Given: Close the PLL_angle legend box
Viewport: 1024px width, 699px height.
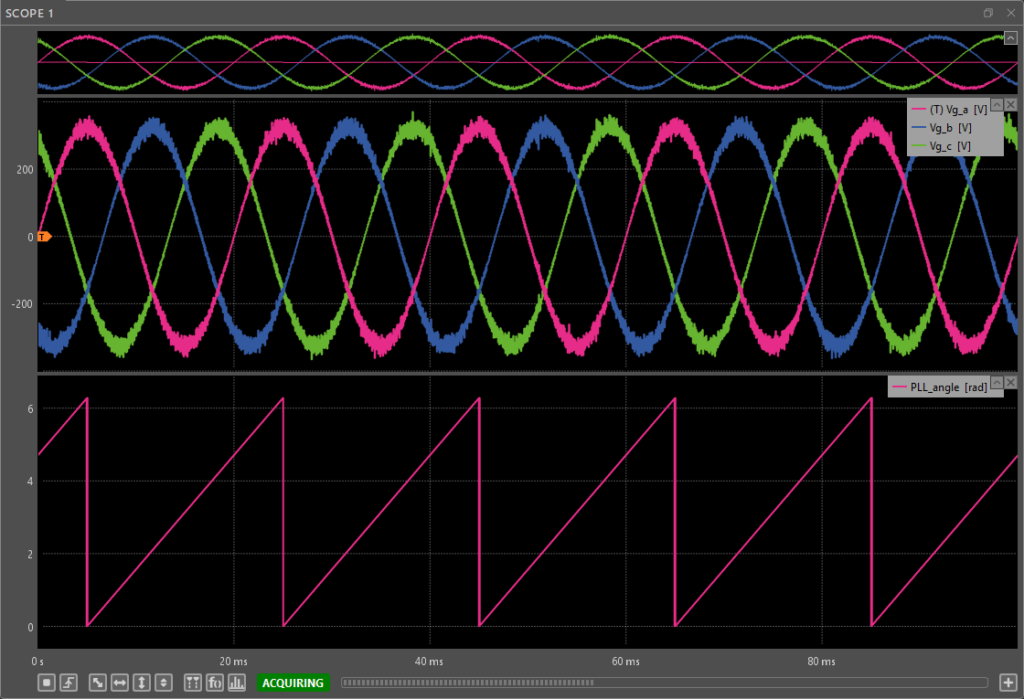Looking at the screenshot, I should [x=1010, y=382].
